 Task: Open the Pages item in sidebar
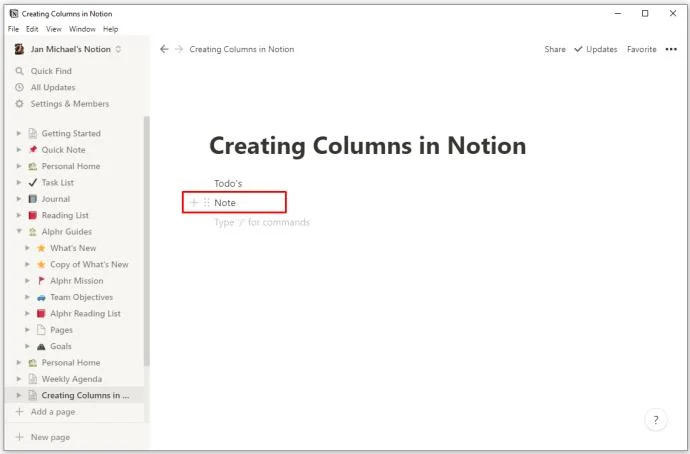click(61, 330)
